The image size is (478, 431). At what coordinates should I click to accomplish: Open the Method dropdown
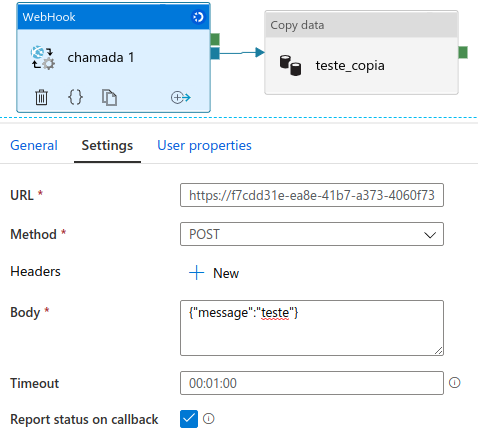pyautogui.click(x=312, y=234)
